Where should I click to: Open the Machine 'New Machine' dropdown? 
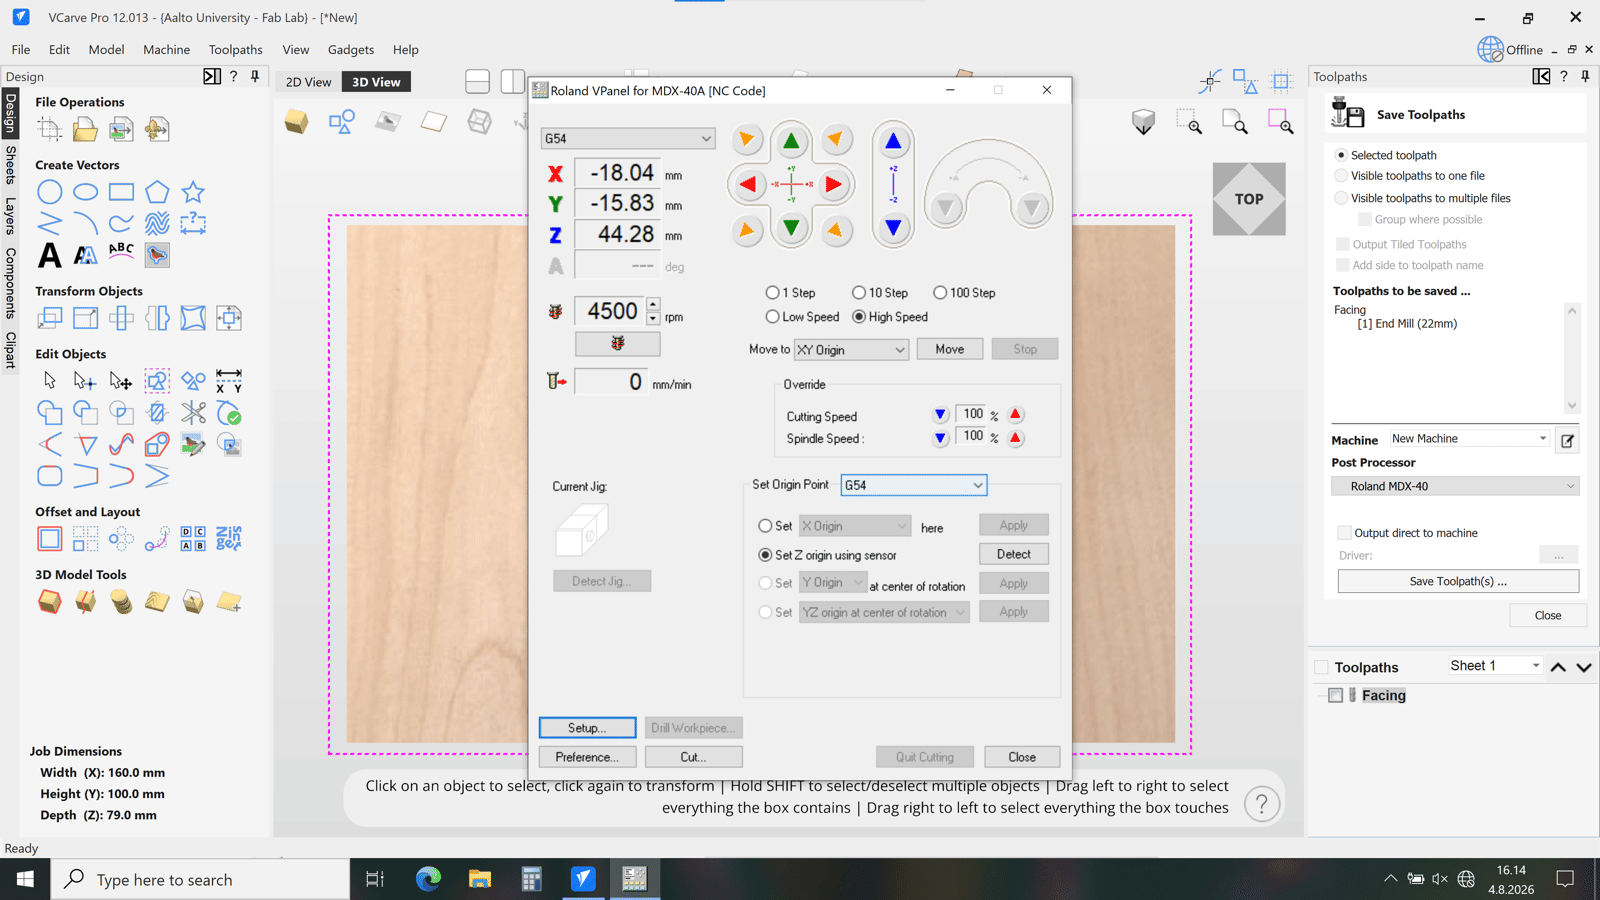1469,439
